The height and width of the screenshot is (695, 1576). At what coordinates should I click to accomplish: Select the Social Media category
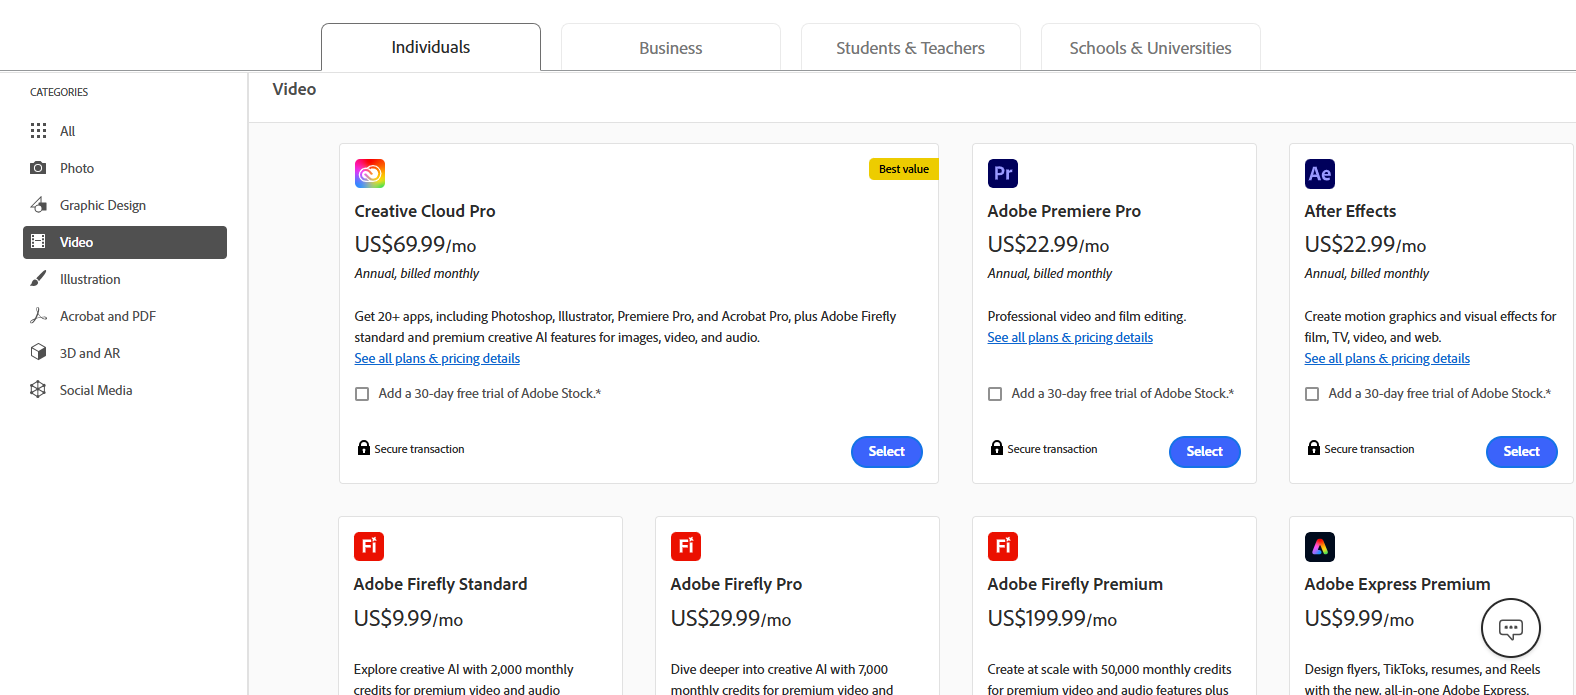(x=125, y=390)
